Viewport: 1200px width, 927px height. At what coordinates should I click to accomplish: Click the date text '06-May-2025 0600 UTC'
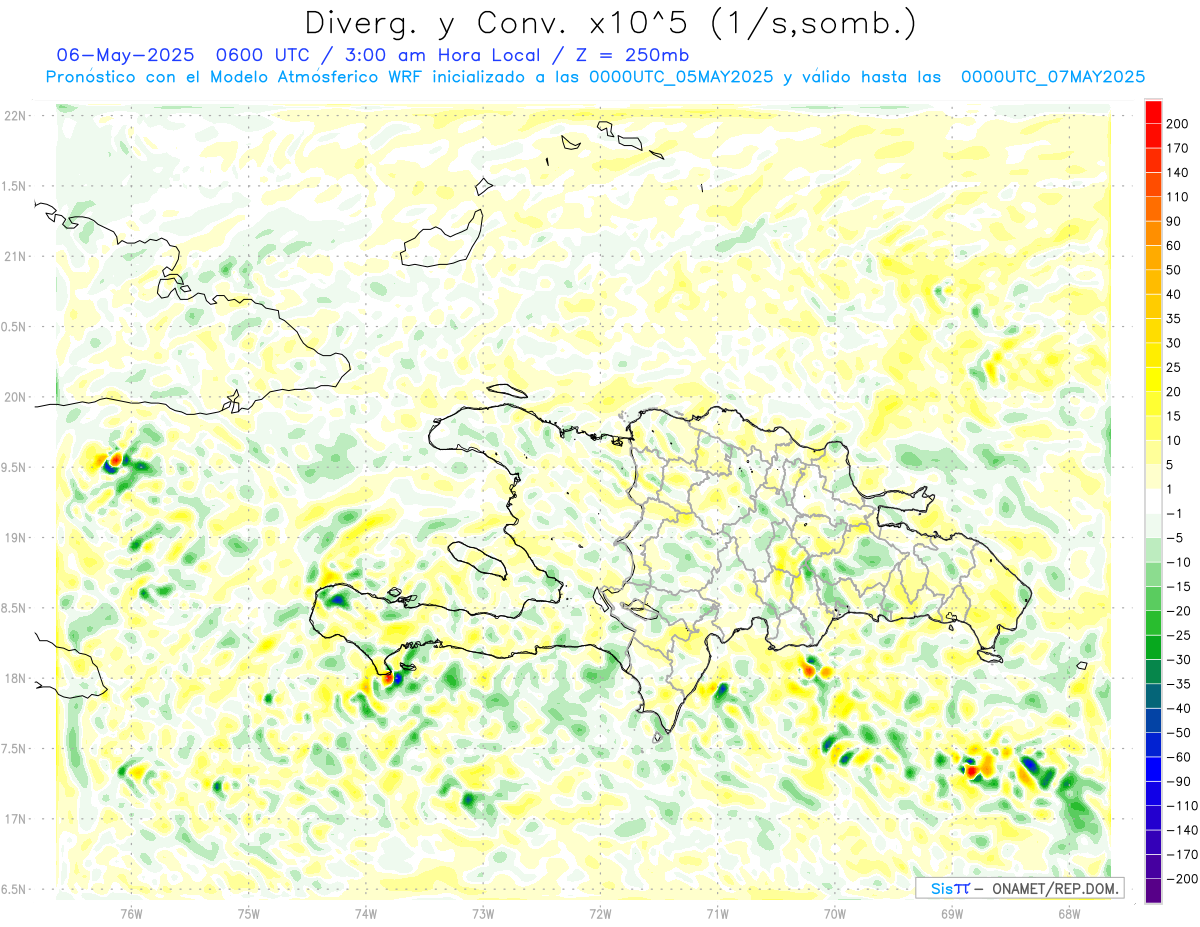[x=180, y=55]
